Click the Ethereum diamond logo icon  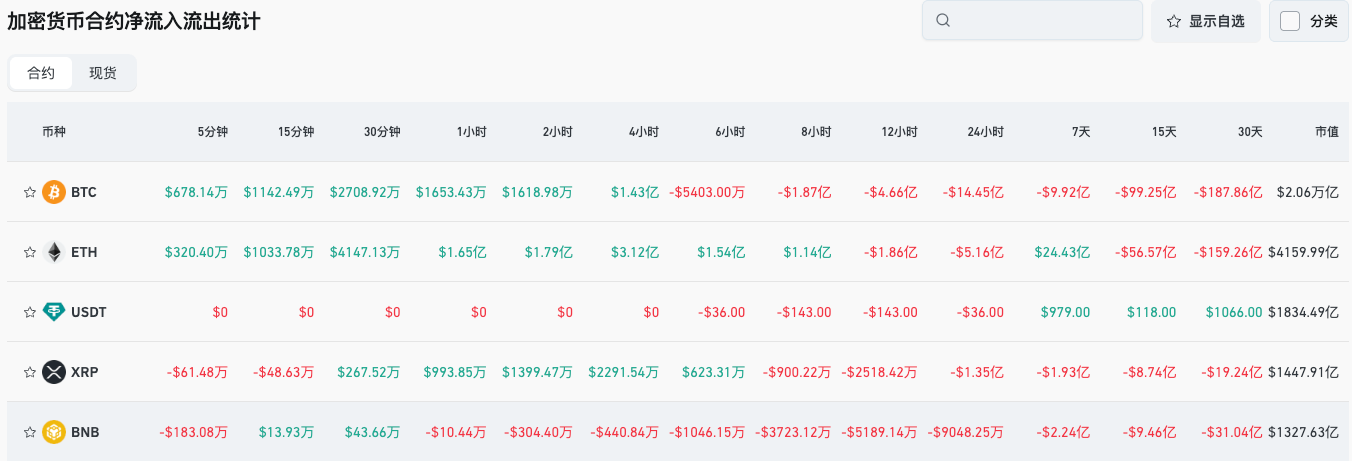tap(54, 252)
